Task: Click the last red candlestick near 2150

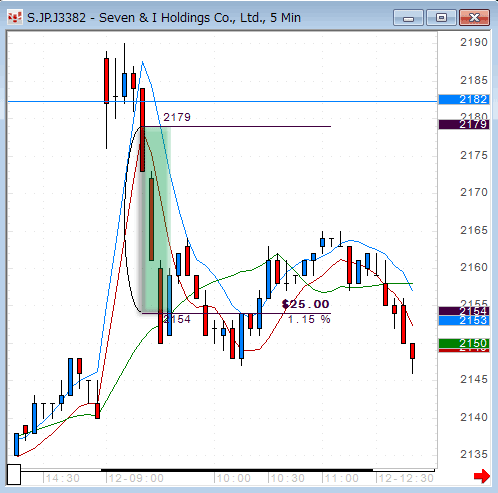Action: [x=413, y=351]
